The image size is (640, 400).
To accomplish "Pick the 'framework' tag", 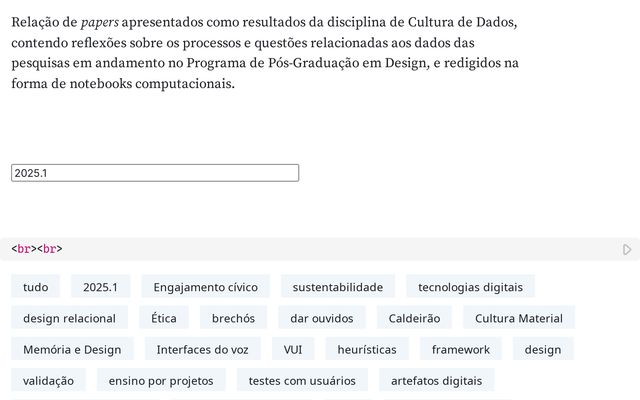I will click(x=461, y=349).
